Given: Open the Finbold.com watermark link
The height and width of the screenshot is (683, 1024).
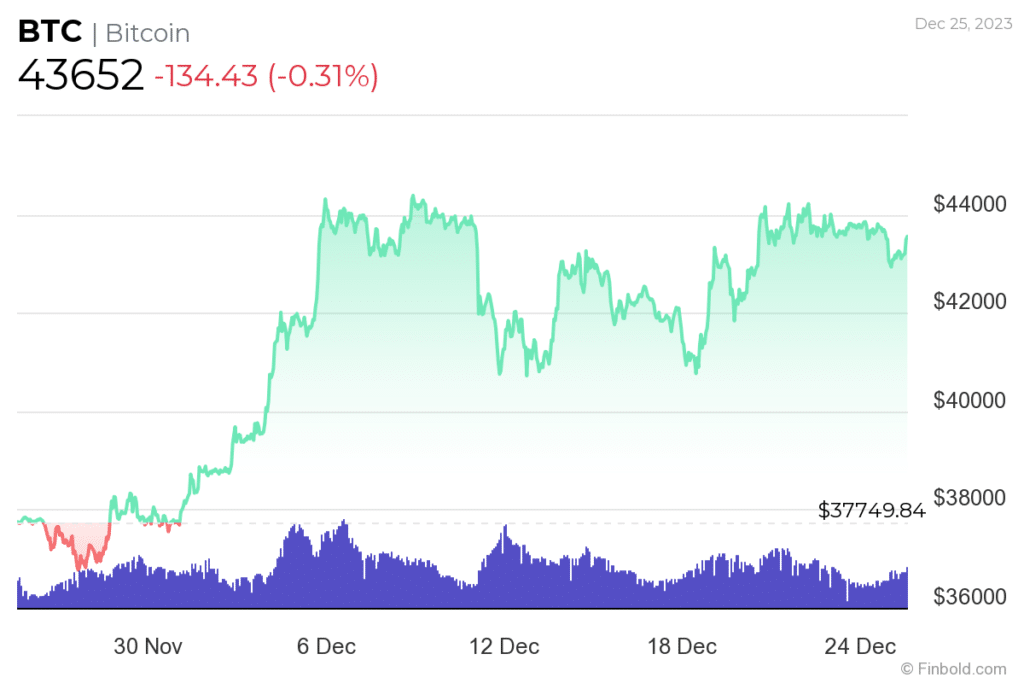Looking at the screenshot, I should 953,668.
